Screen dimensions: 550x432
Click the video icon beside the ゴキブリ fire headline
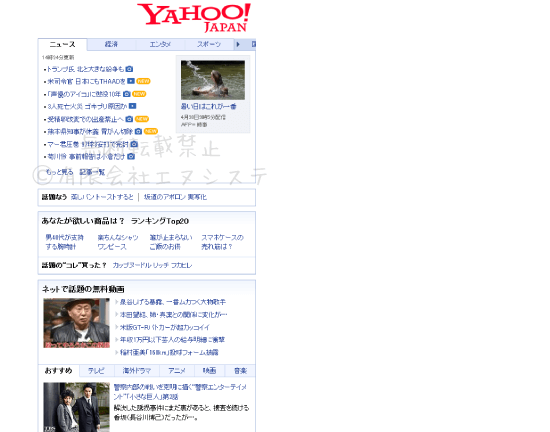tap(132, 106)
